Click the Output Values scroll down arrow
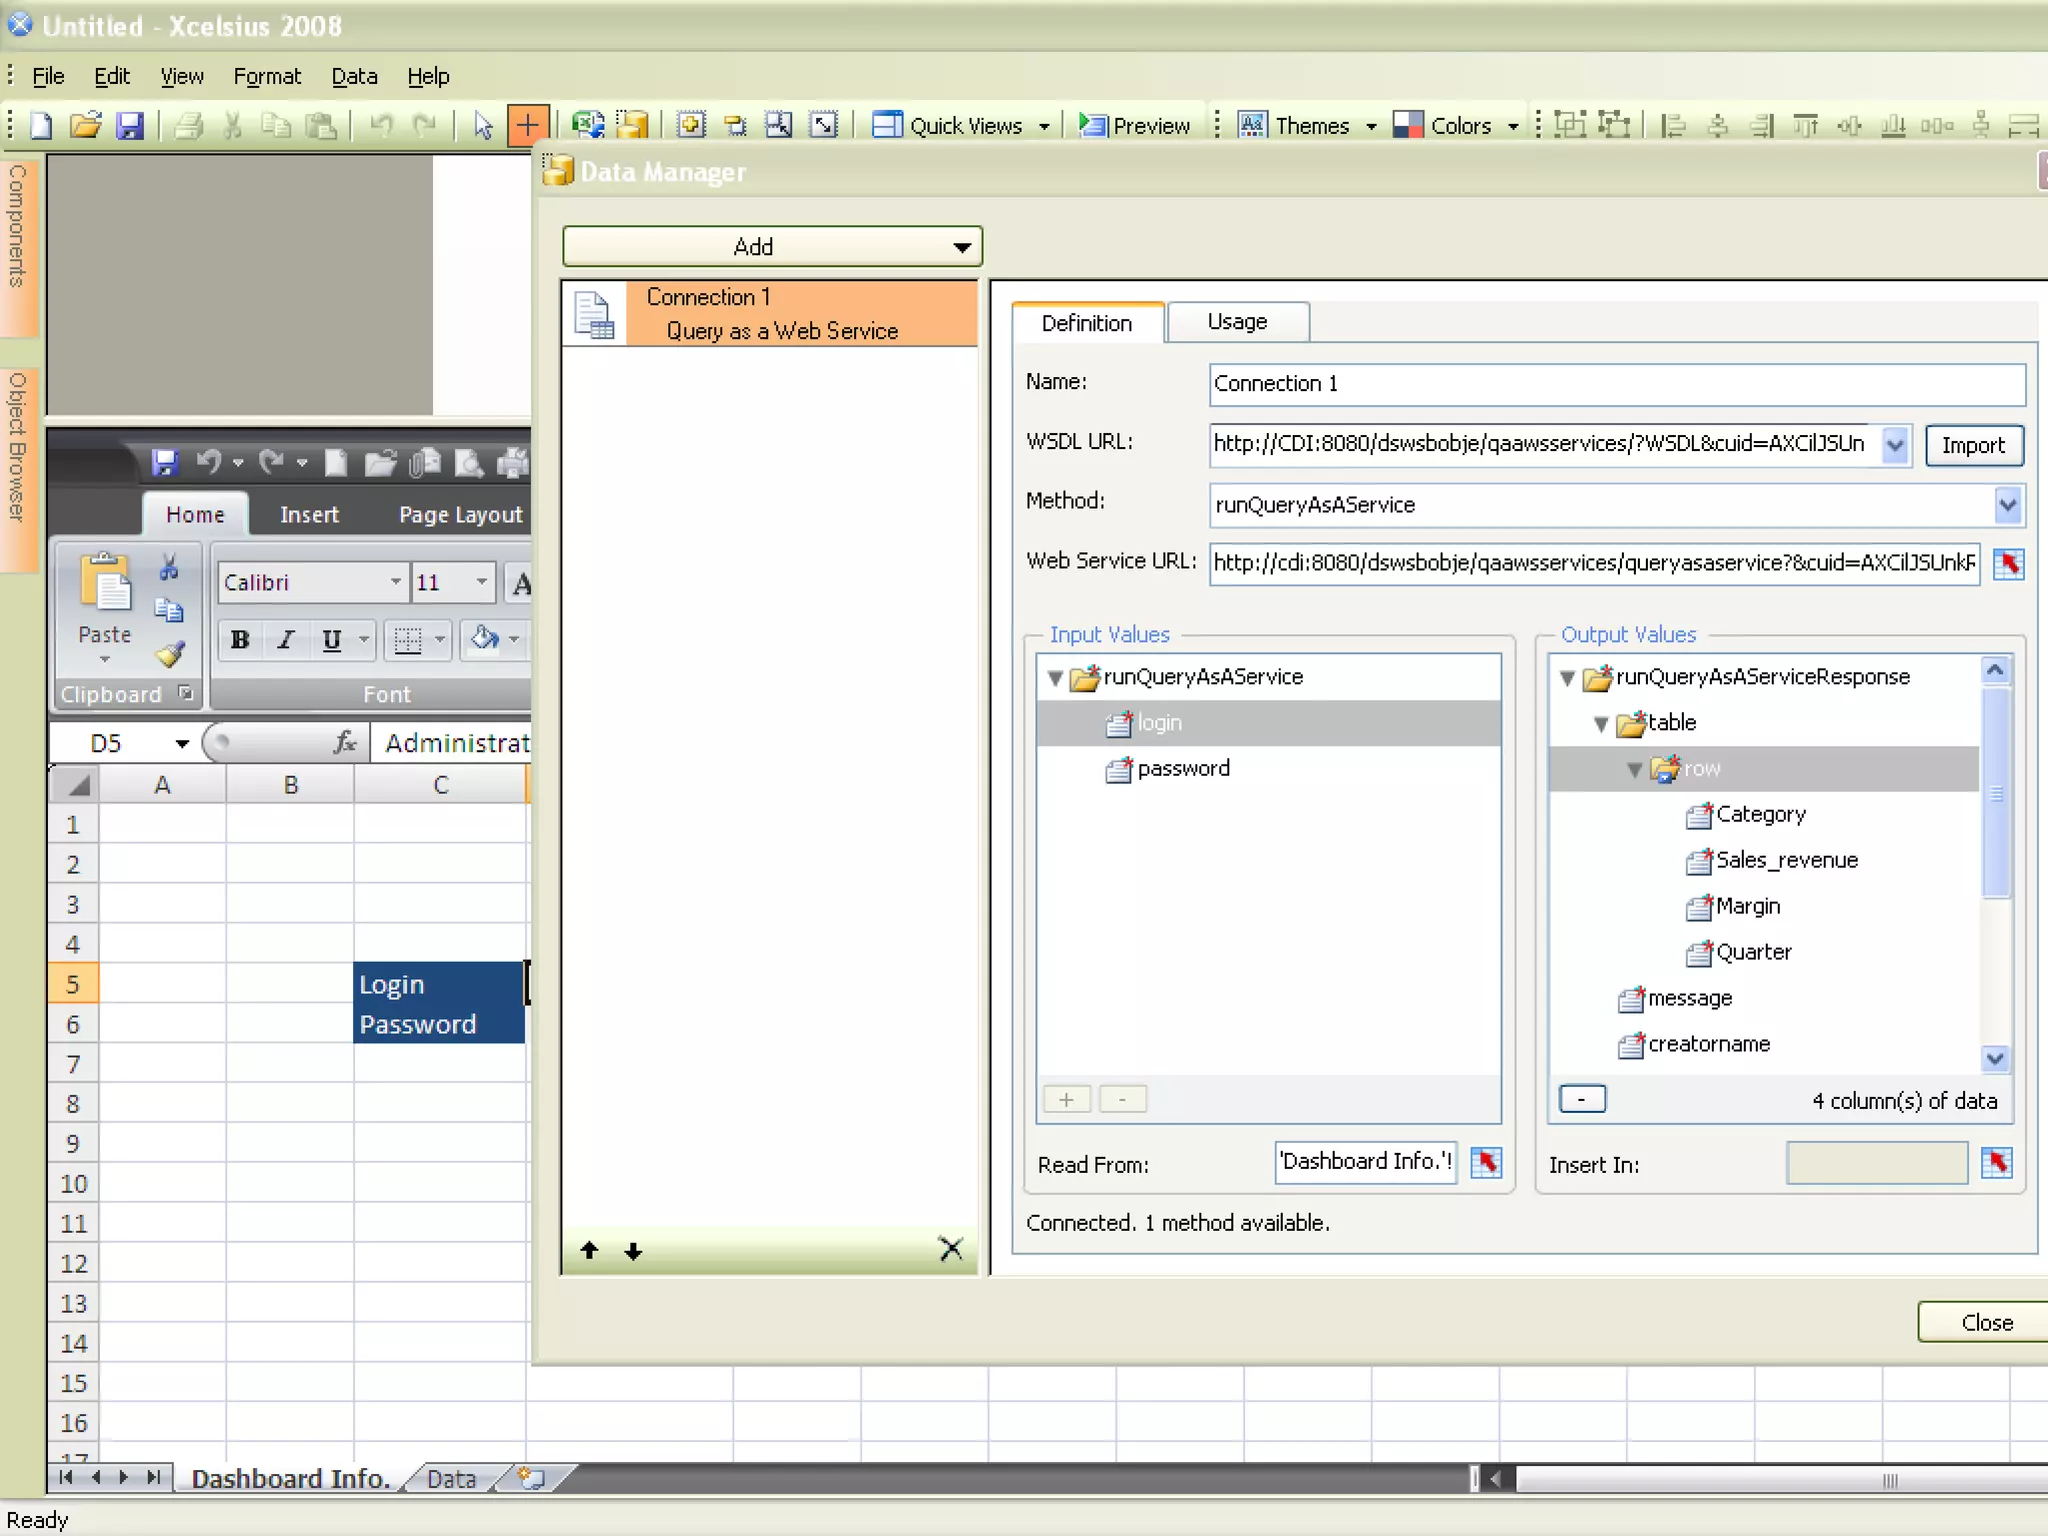 click(1995, 1058)
